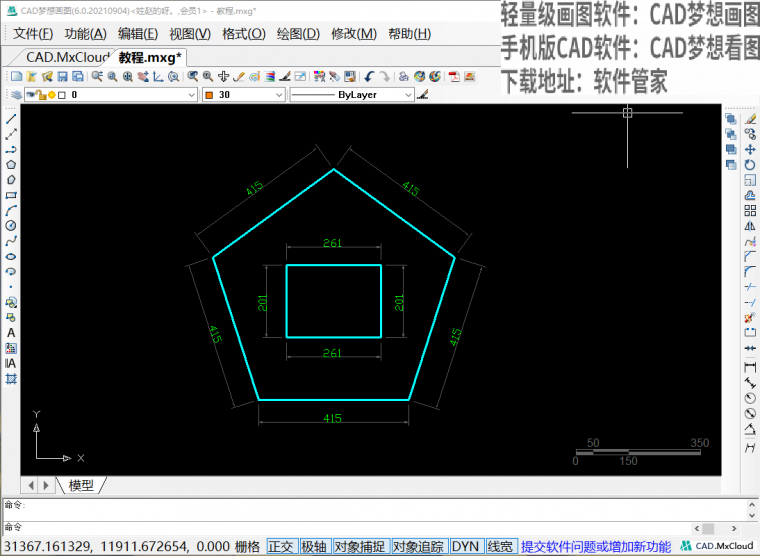Viewport: 760px width, 556px height.
Task: Toggle 正交 ortho mode
Action: (282, 547)
